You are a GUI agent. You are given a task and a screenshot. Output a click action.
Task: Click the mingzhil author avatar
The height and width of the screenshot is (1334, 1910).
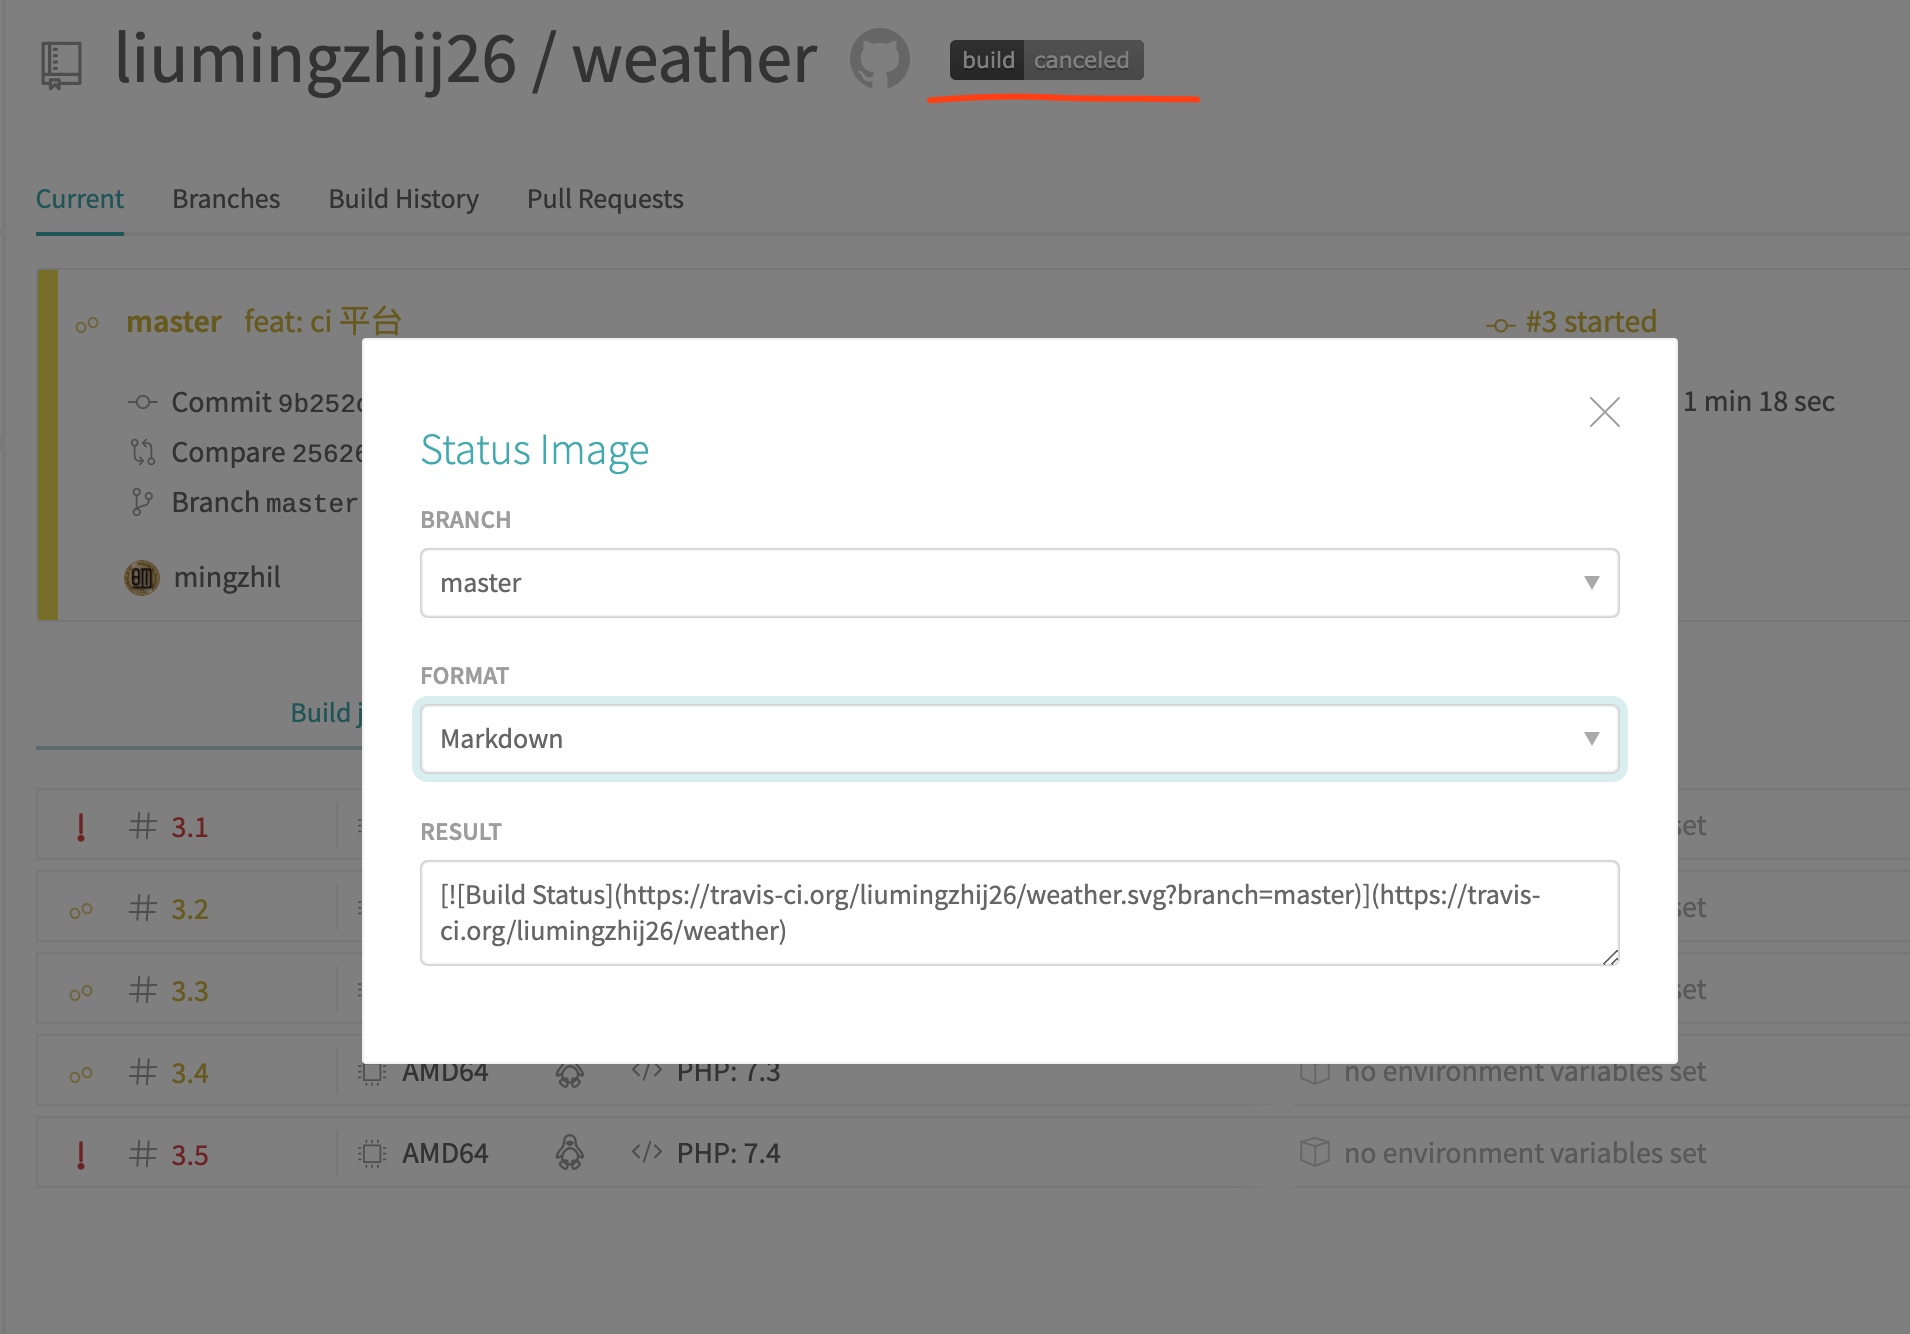pyautogui.click(x=142, y=577)
